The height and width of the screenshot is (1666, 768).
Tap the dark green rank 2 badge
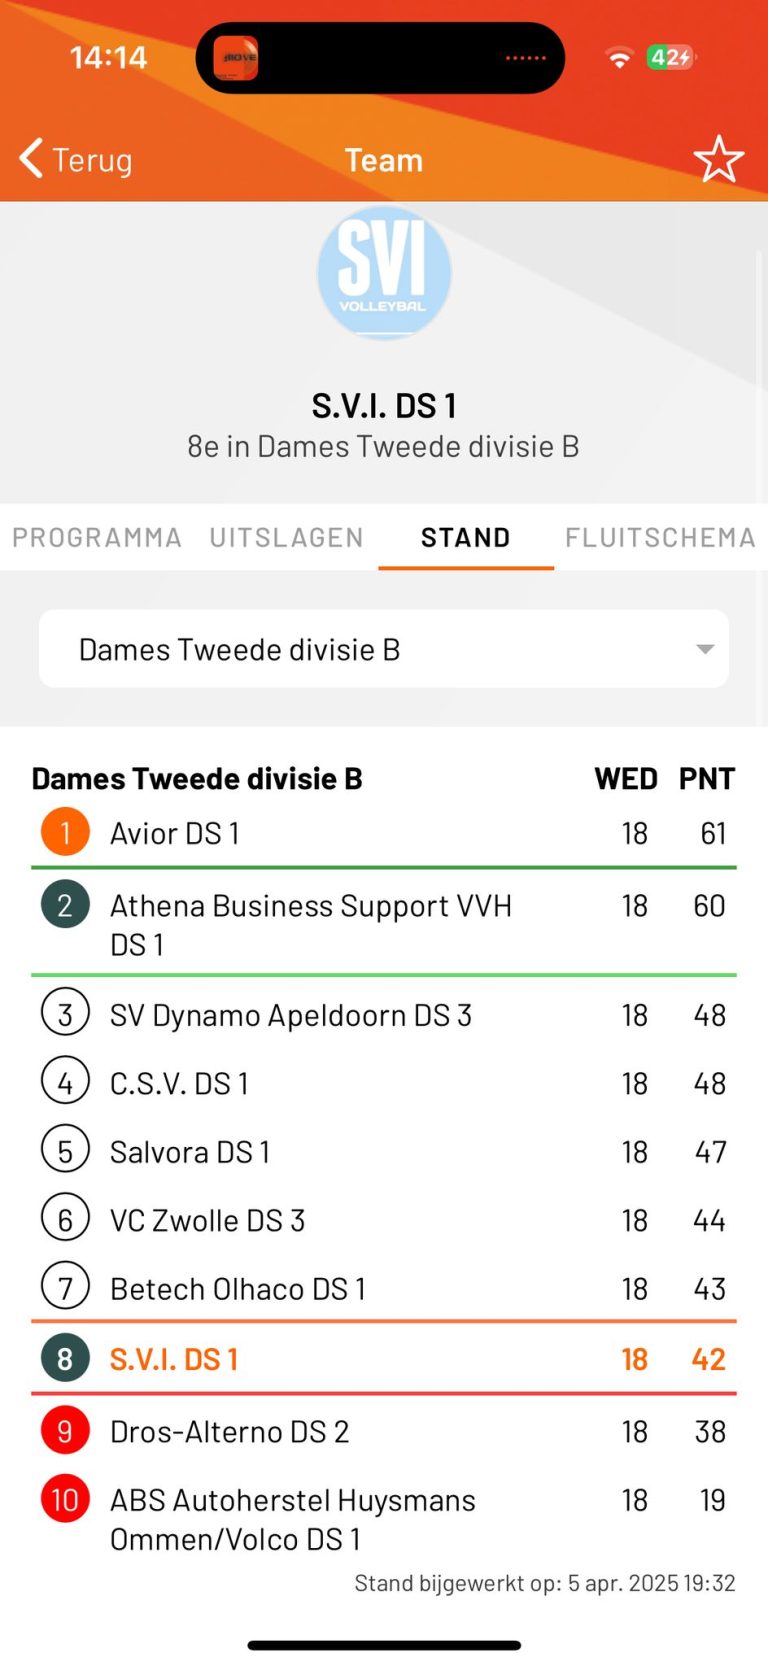point(65,905)
